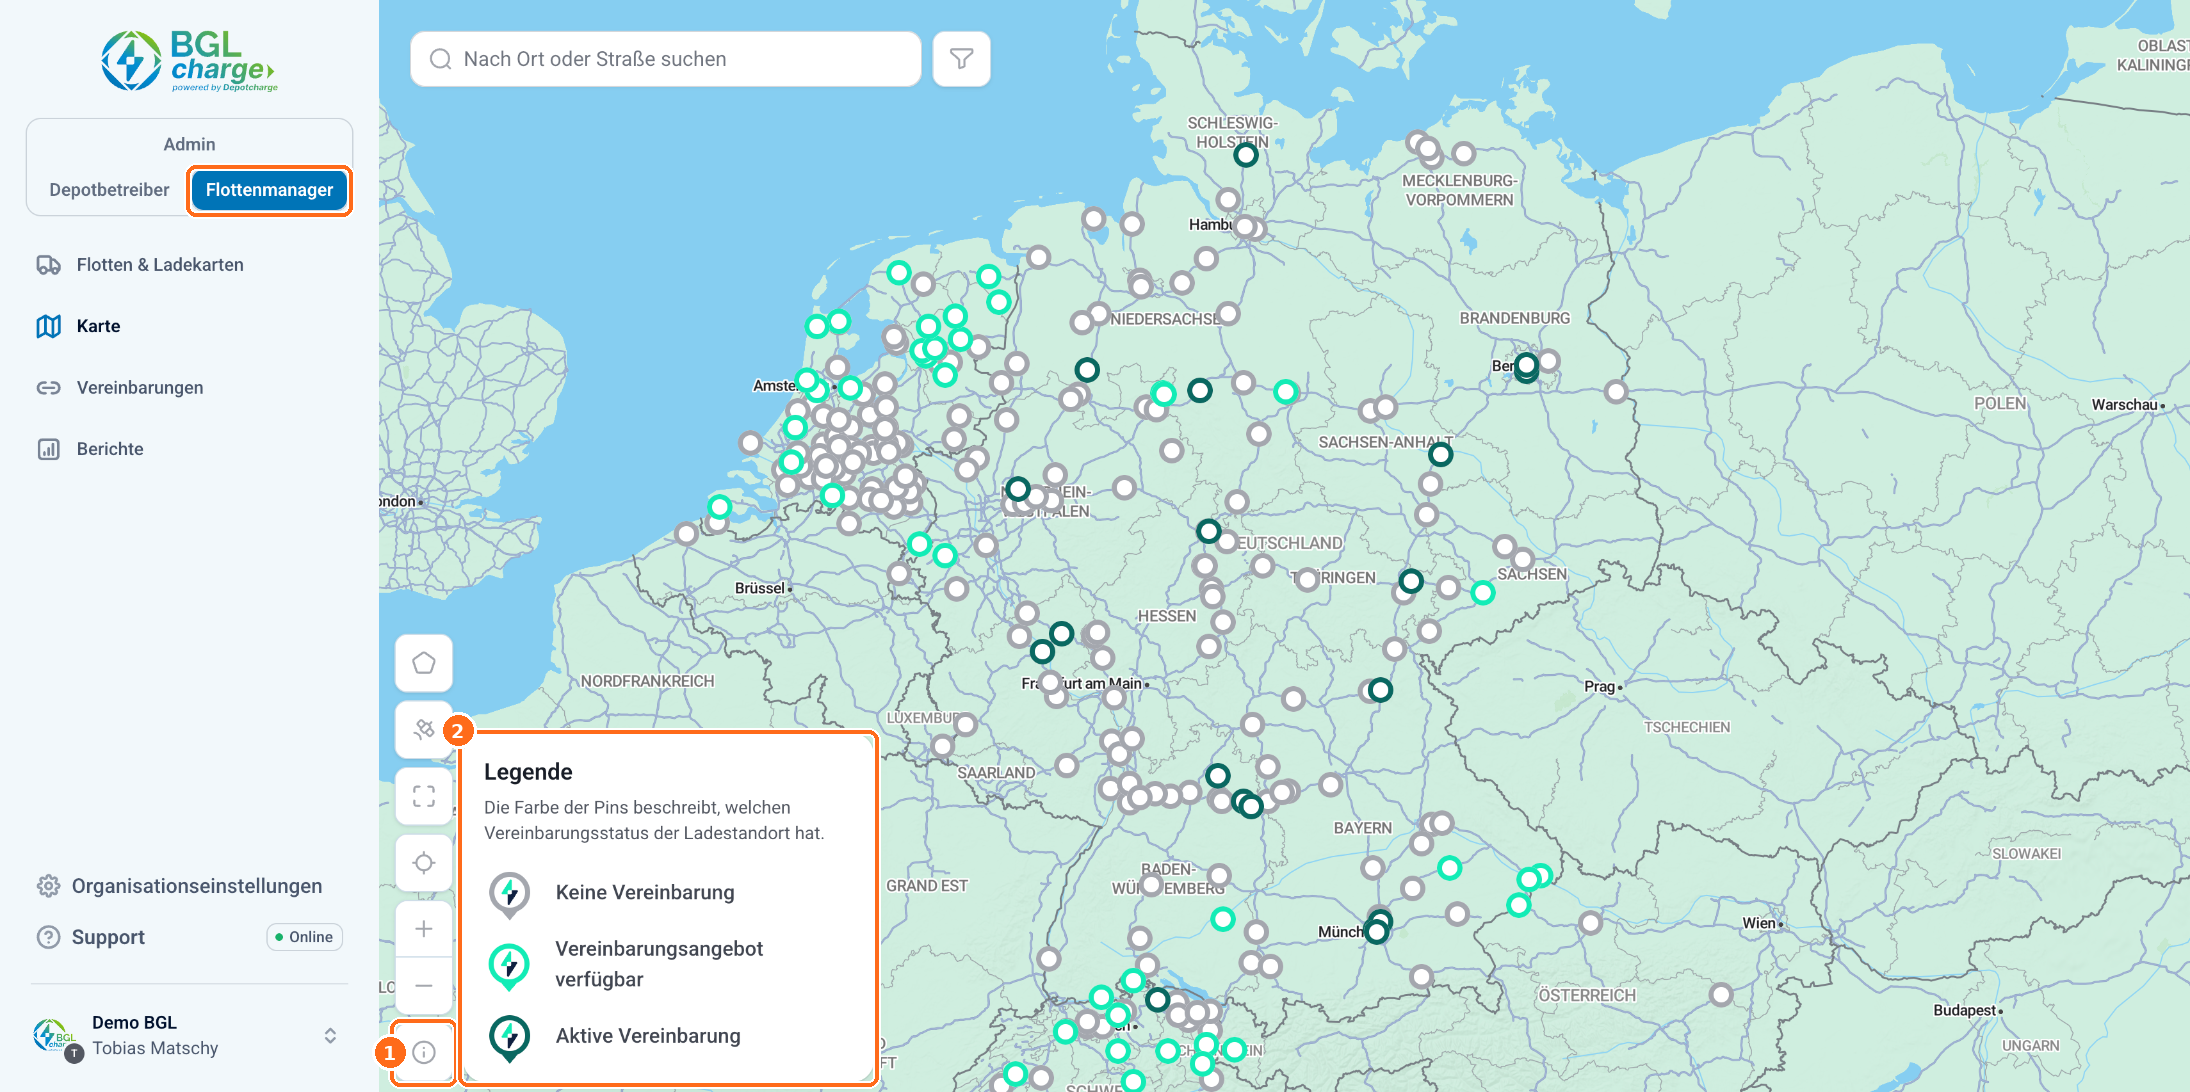Click the link icon beside Vereinbarungen
The height and width of the screenshot is (1092, 2190).
(49, 388)
